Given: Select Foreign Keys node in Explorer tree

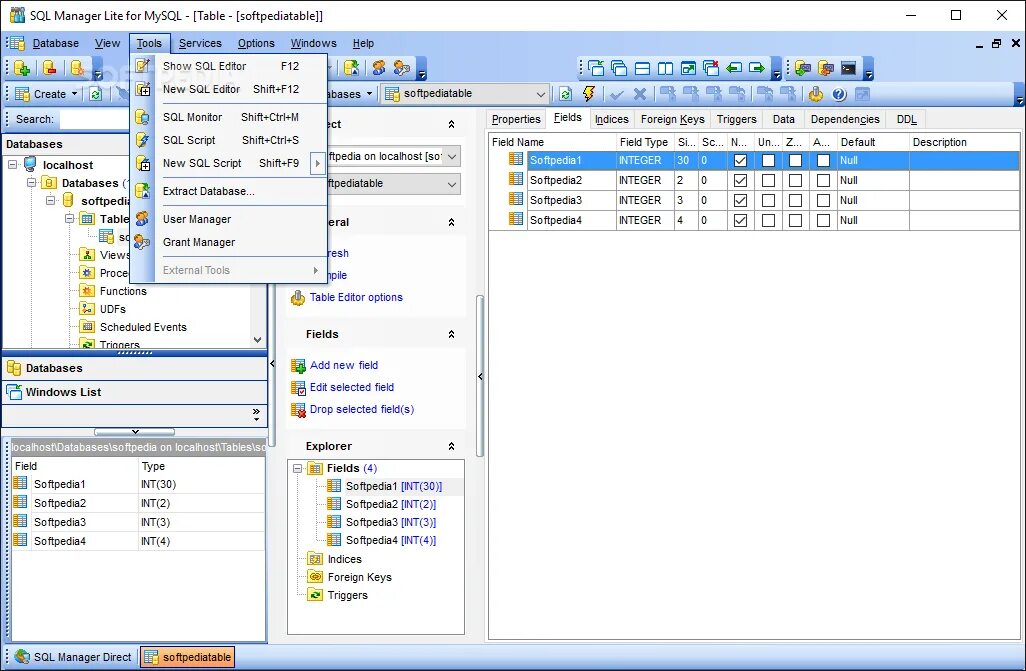Looking at the screenshot, I should 359,577.
